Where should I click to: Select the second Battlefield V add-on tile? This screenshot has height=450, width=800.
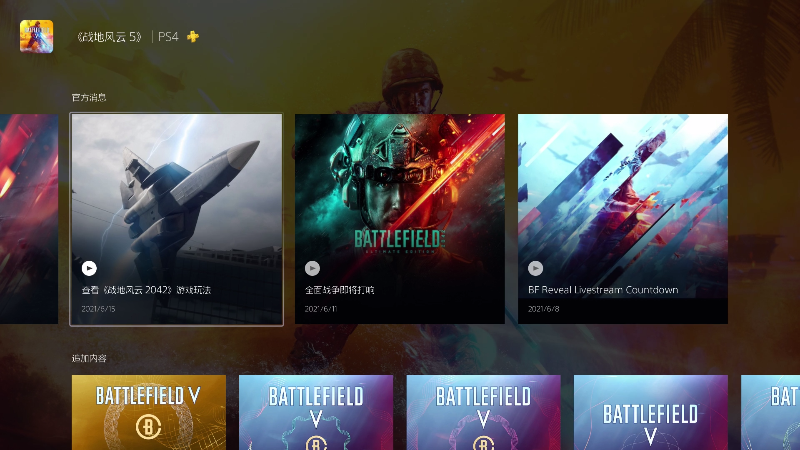(316, 412)
